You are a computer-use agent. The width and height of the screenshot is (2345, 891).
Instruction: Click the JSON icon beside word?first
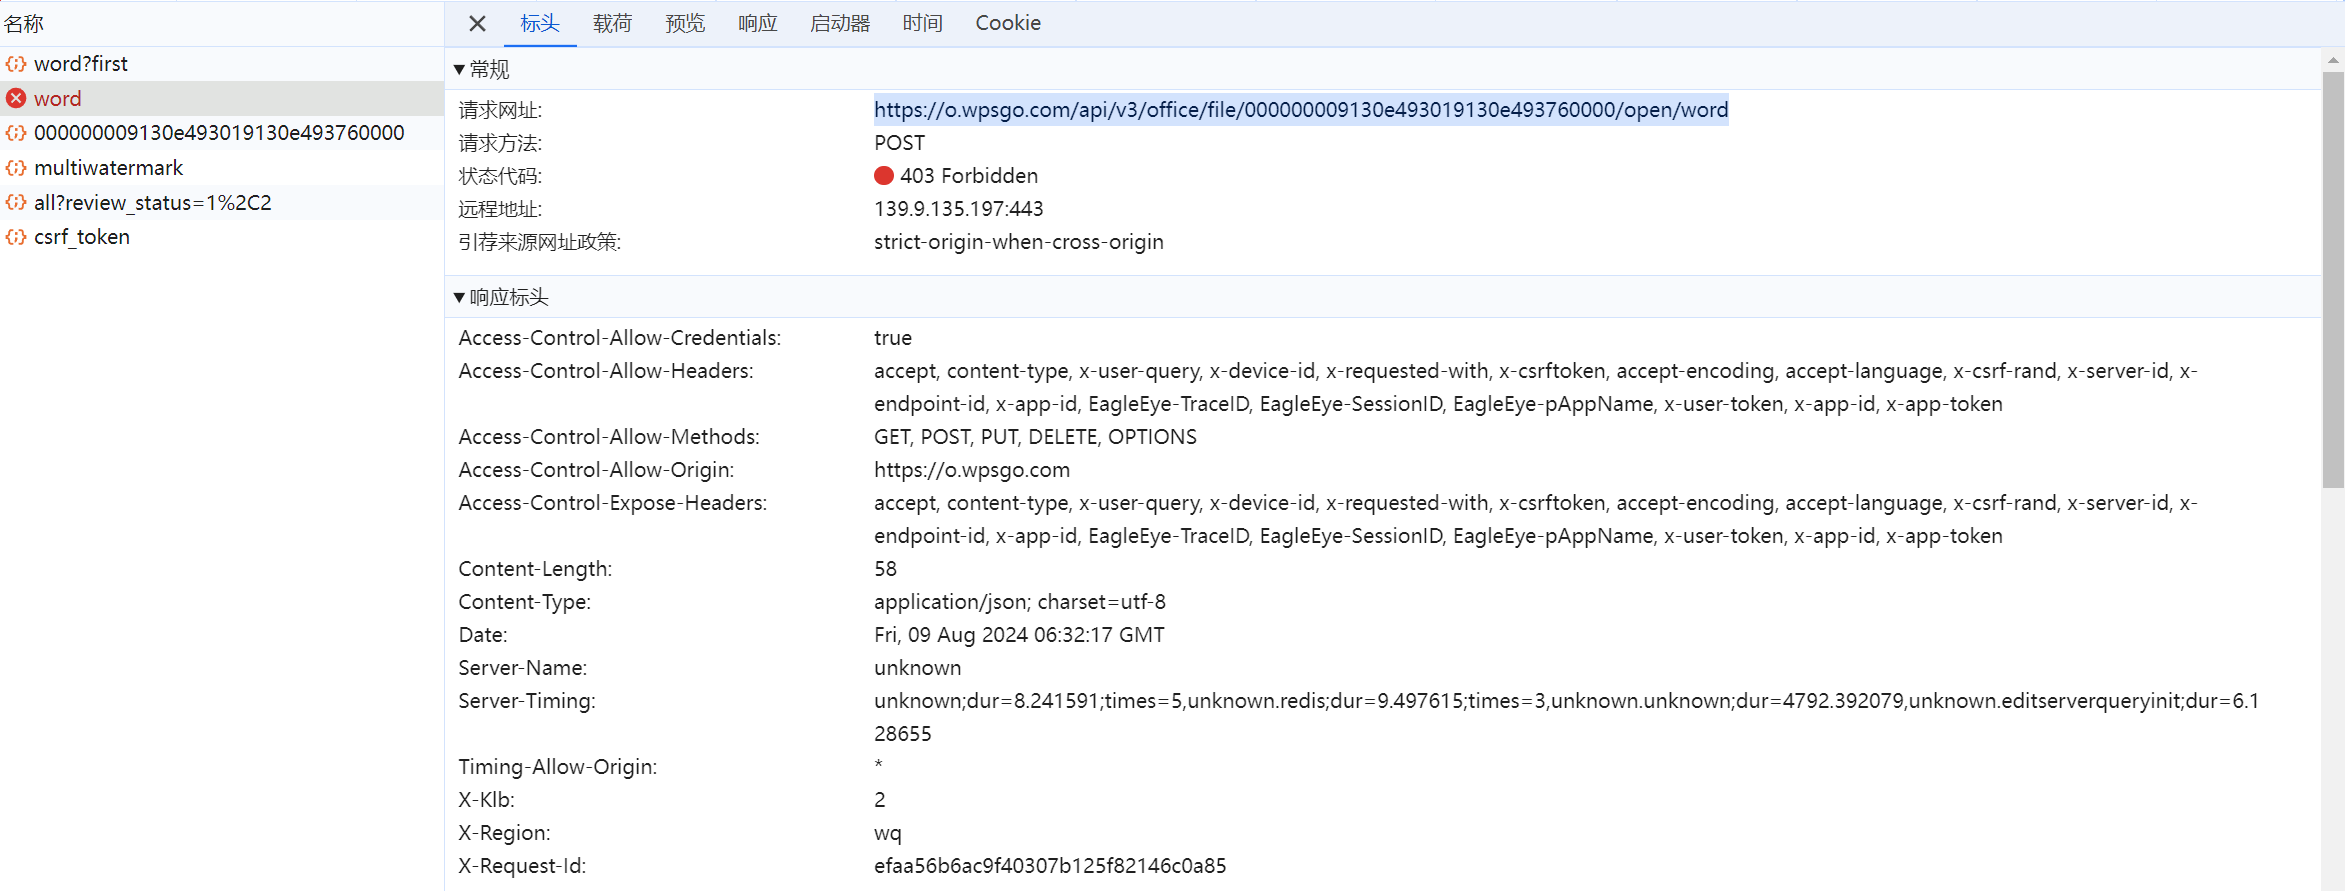[16, 64]
